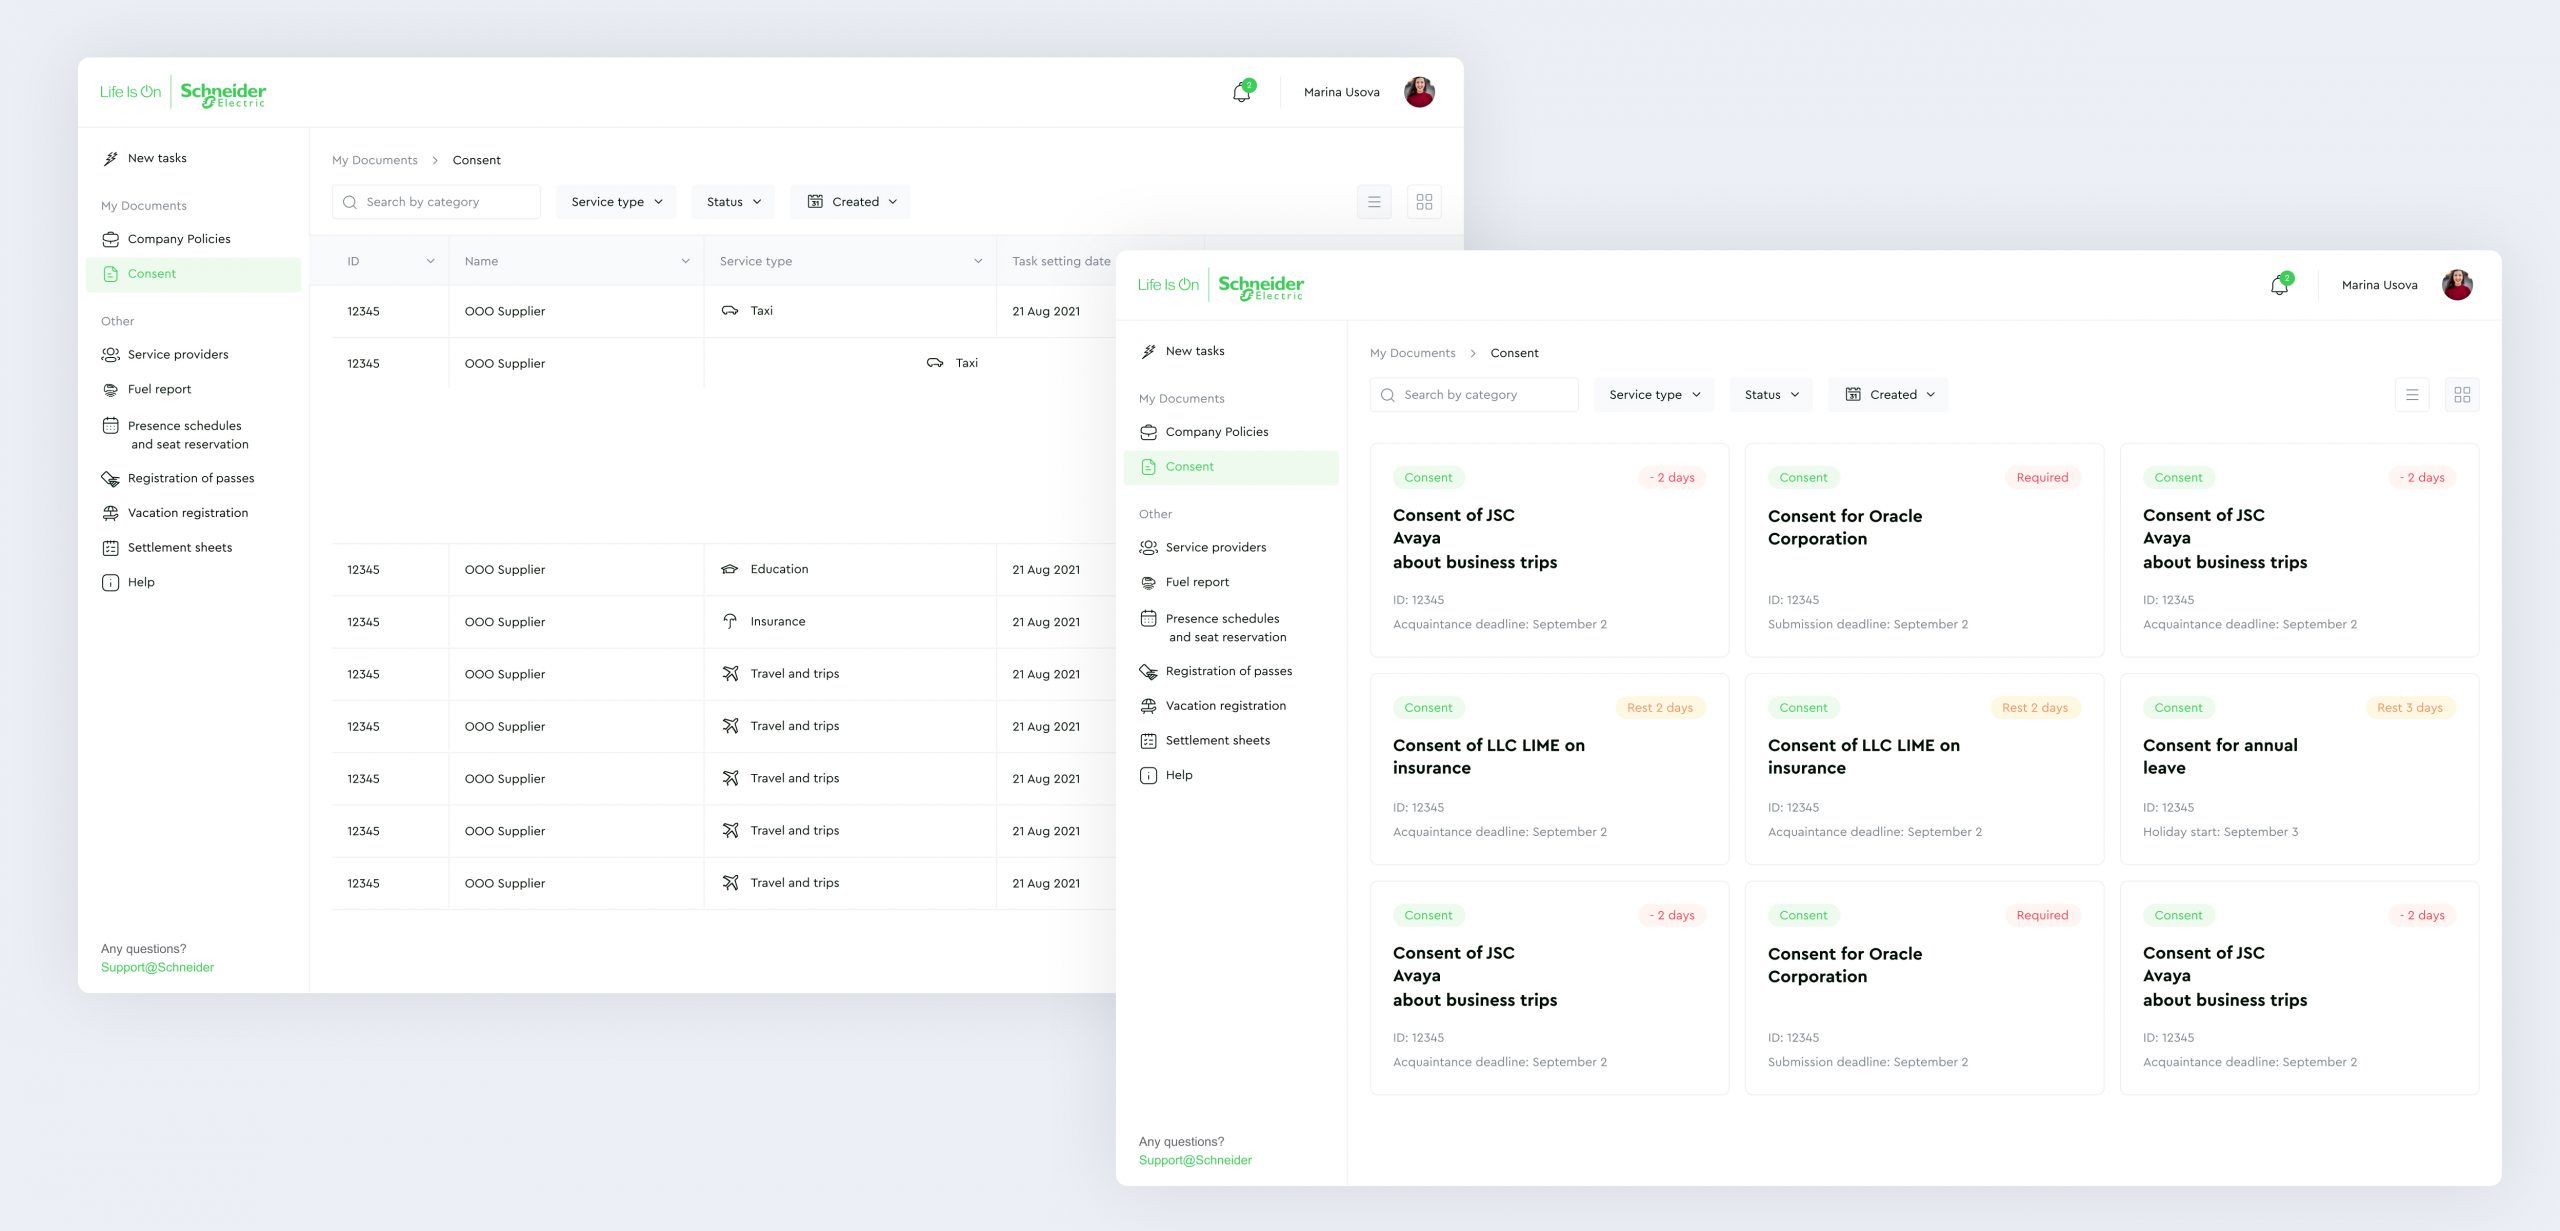
Task: Select Company Policies in front window sidebar
Action: click(x=1216, y=432)
